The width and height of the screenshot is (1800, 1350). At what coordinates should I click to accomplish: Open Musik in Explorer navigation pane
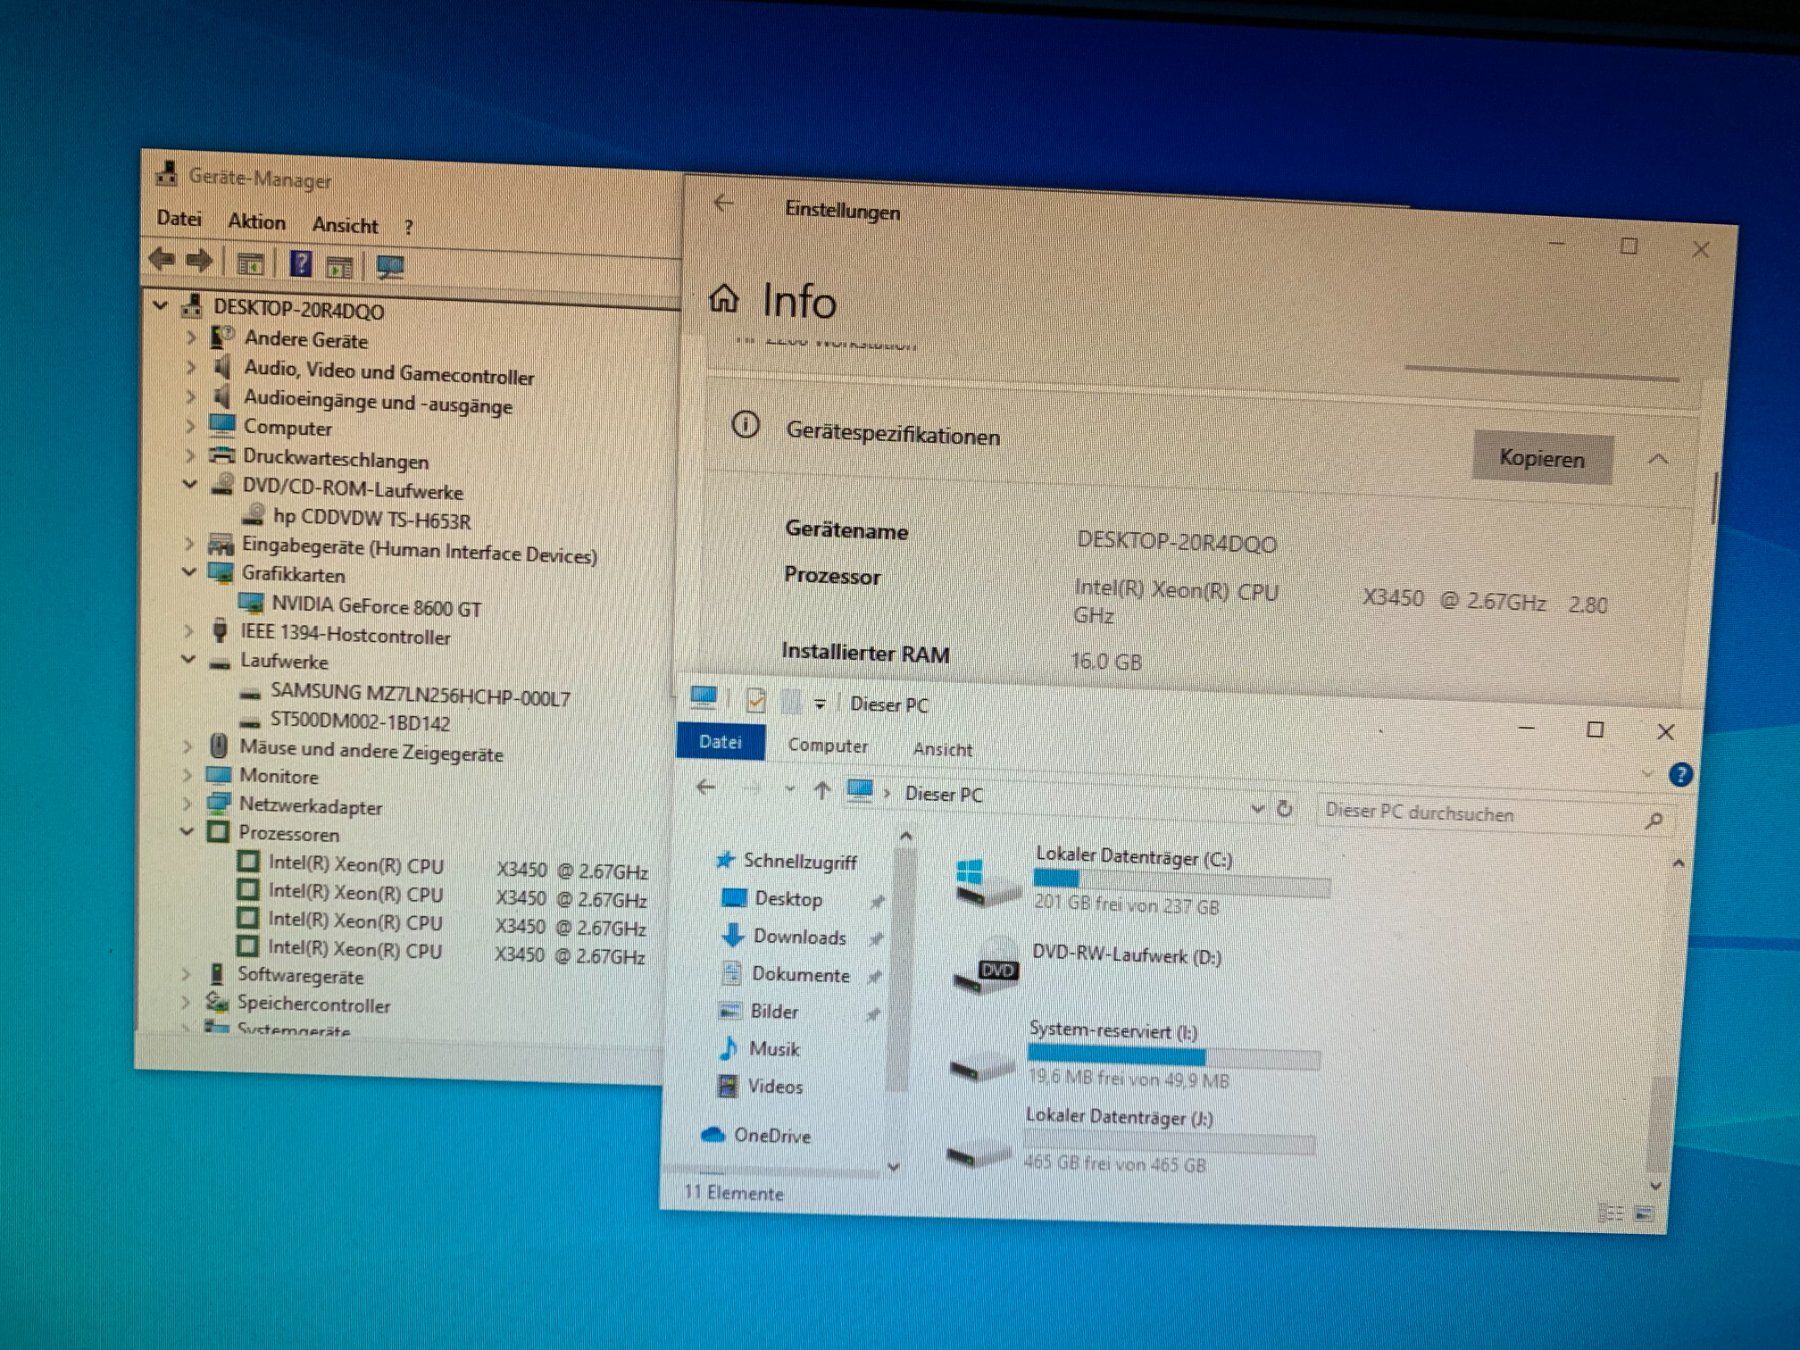[x=774, y=1048]
